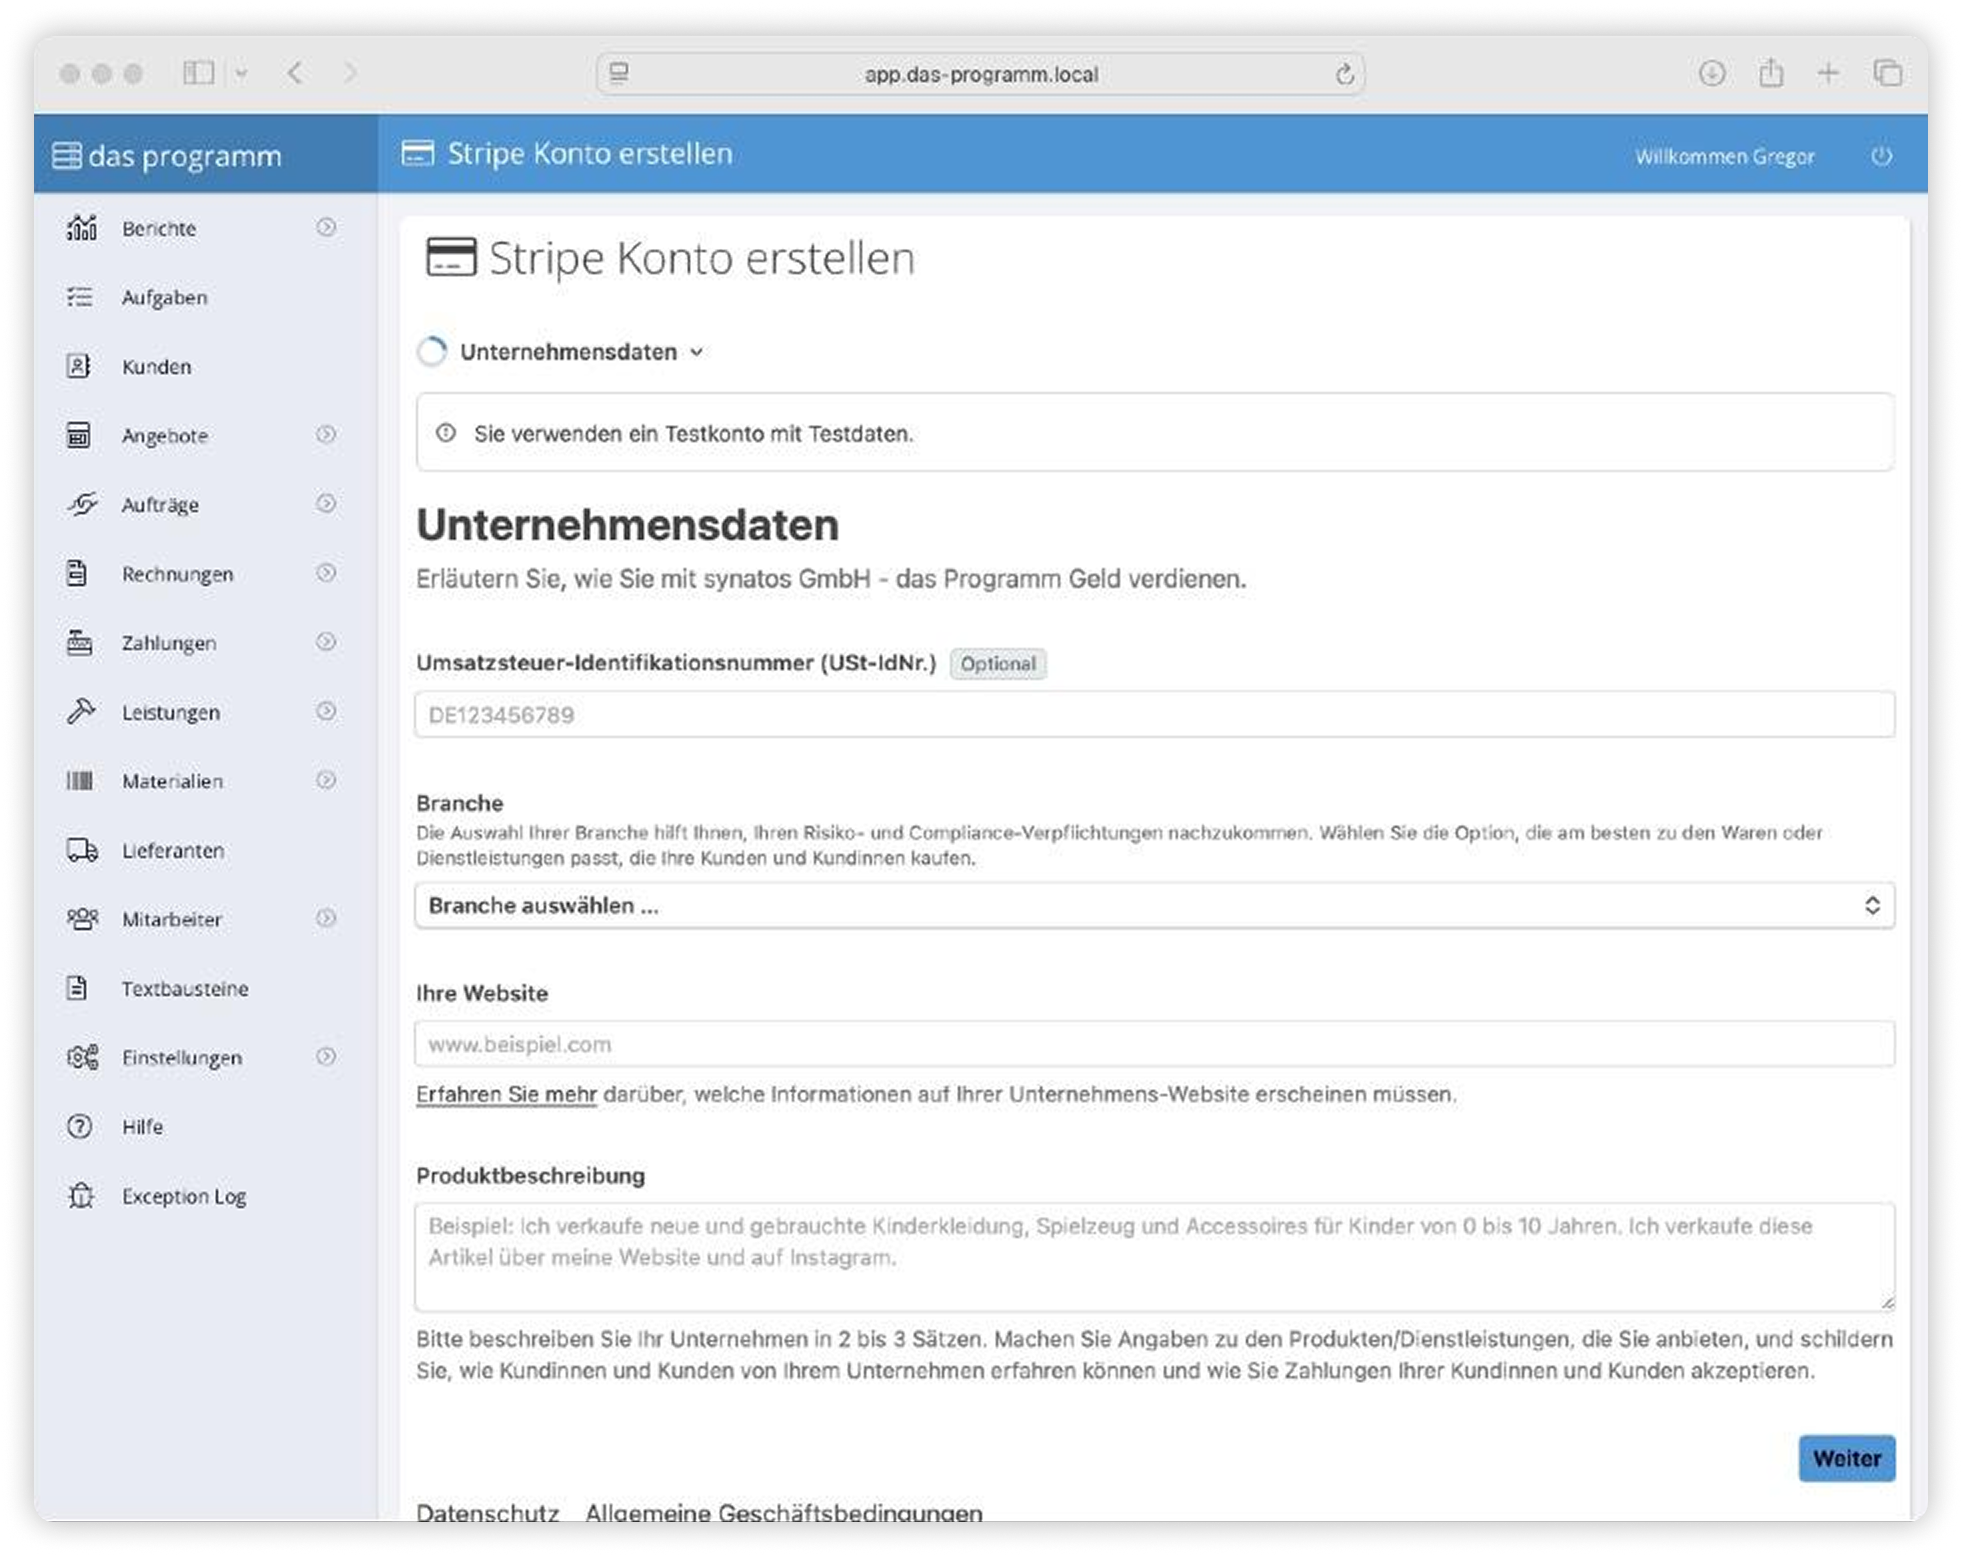This screenshot has height=1556, width=1962.
Task: Click the Berichte chart icon in sidebar
Action: click(81, 228)
